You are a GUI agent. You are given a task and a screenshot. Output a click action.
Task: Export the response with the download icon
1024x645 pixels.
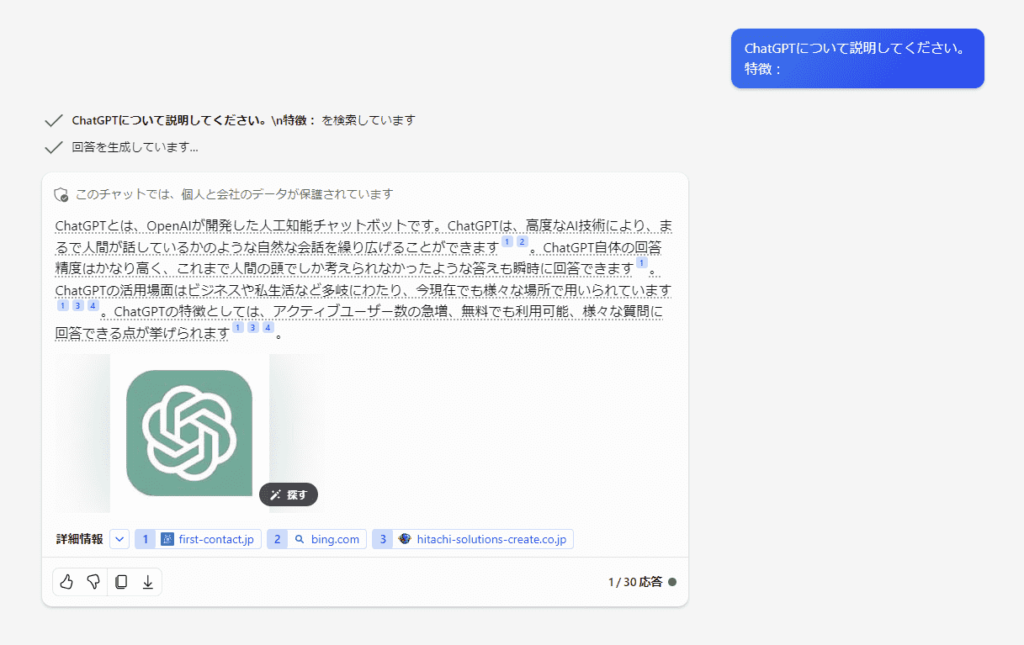click(148, 582)
